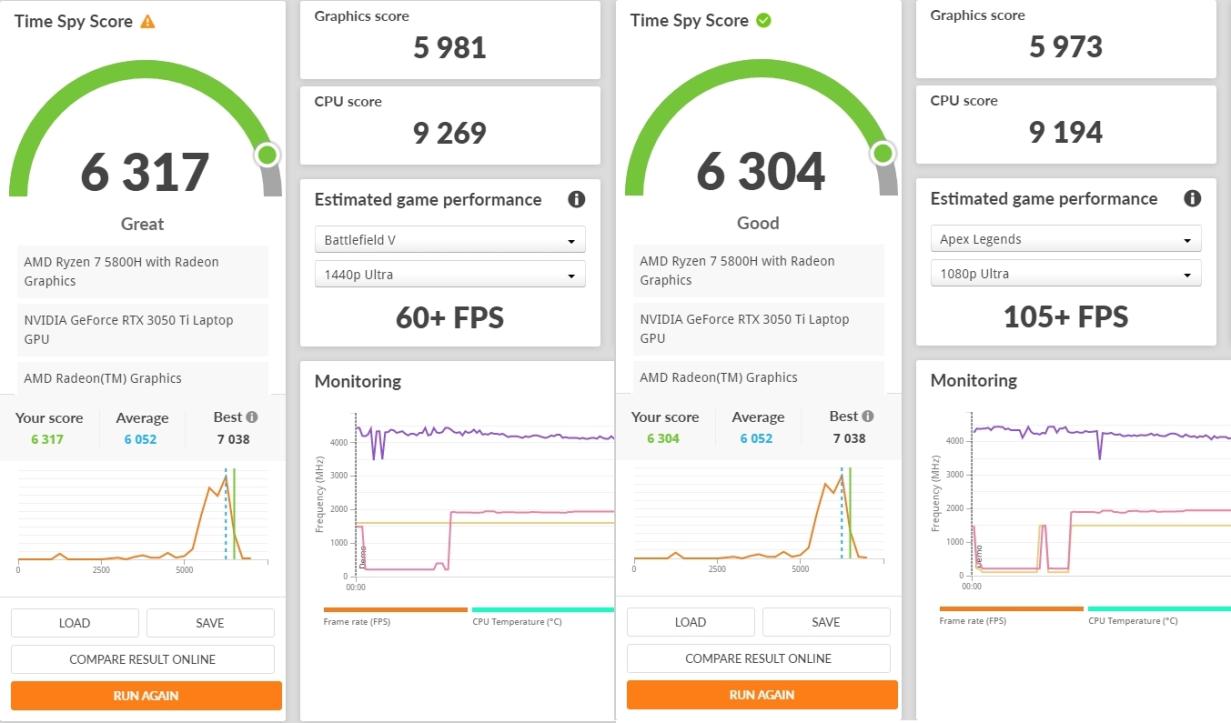Expand the 1440p Ultra resolution dropdown
This screenshot has width=1231, height=723.
[x=450, y=275]
